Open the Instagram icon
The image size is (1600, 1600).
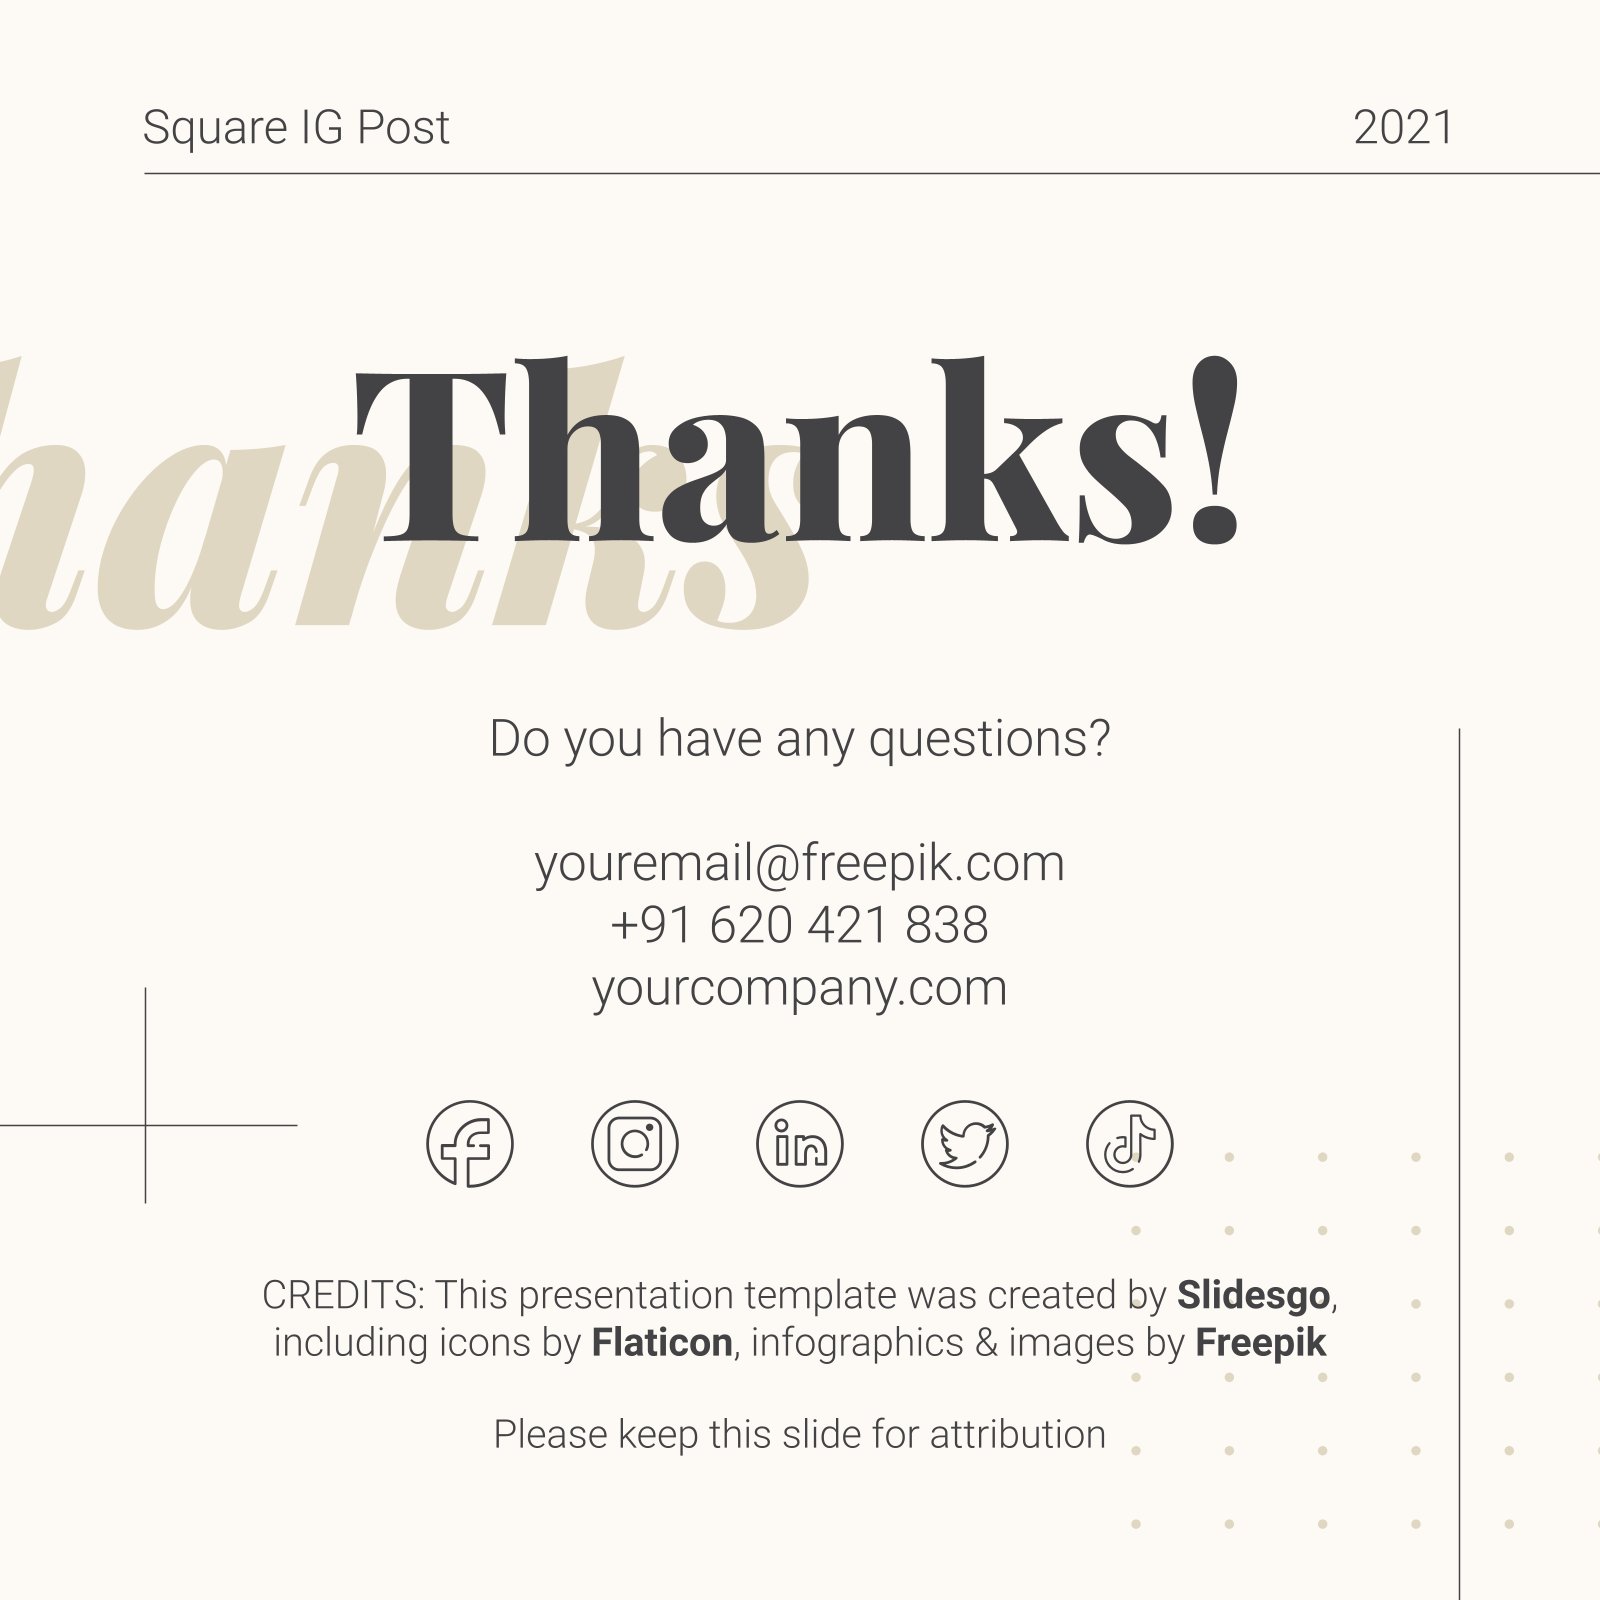point(635,1144)
